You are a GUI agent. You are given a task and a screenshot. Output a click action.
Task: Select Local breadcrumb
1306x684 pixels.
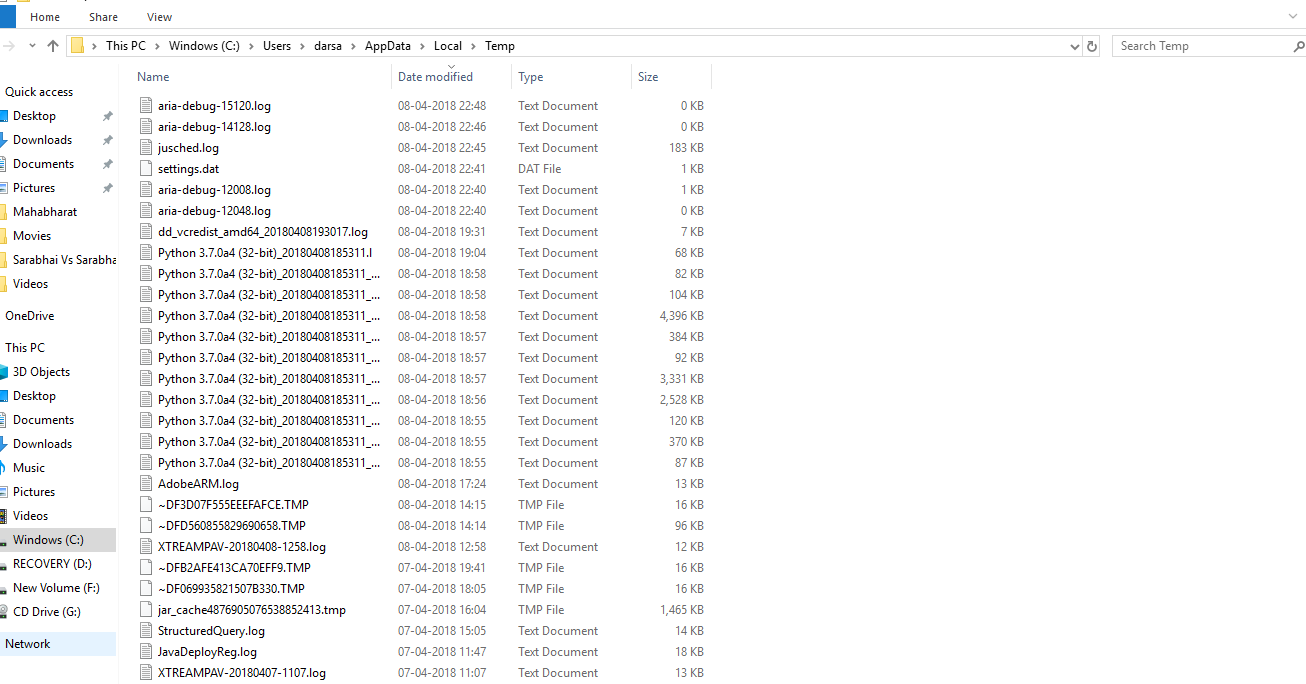point(448,46)
